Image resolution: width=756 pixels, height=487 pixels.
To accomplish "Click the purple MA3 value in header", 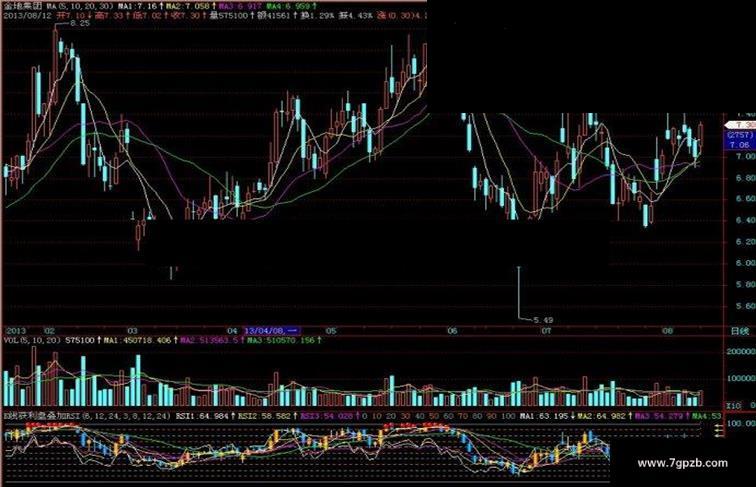I will click(240, 6).
